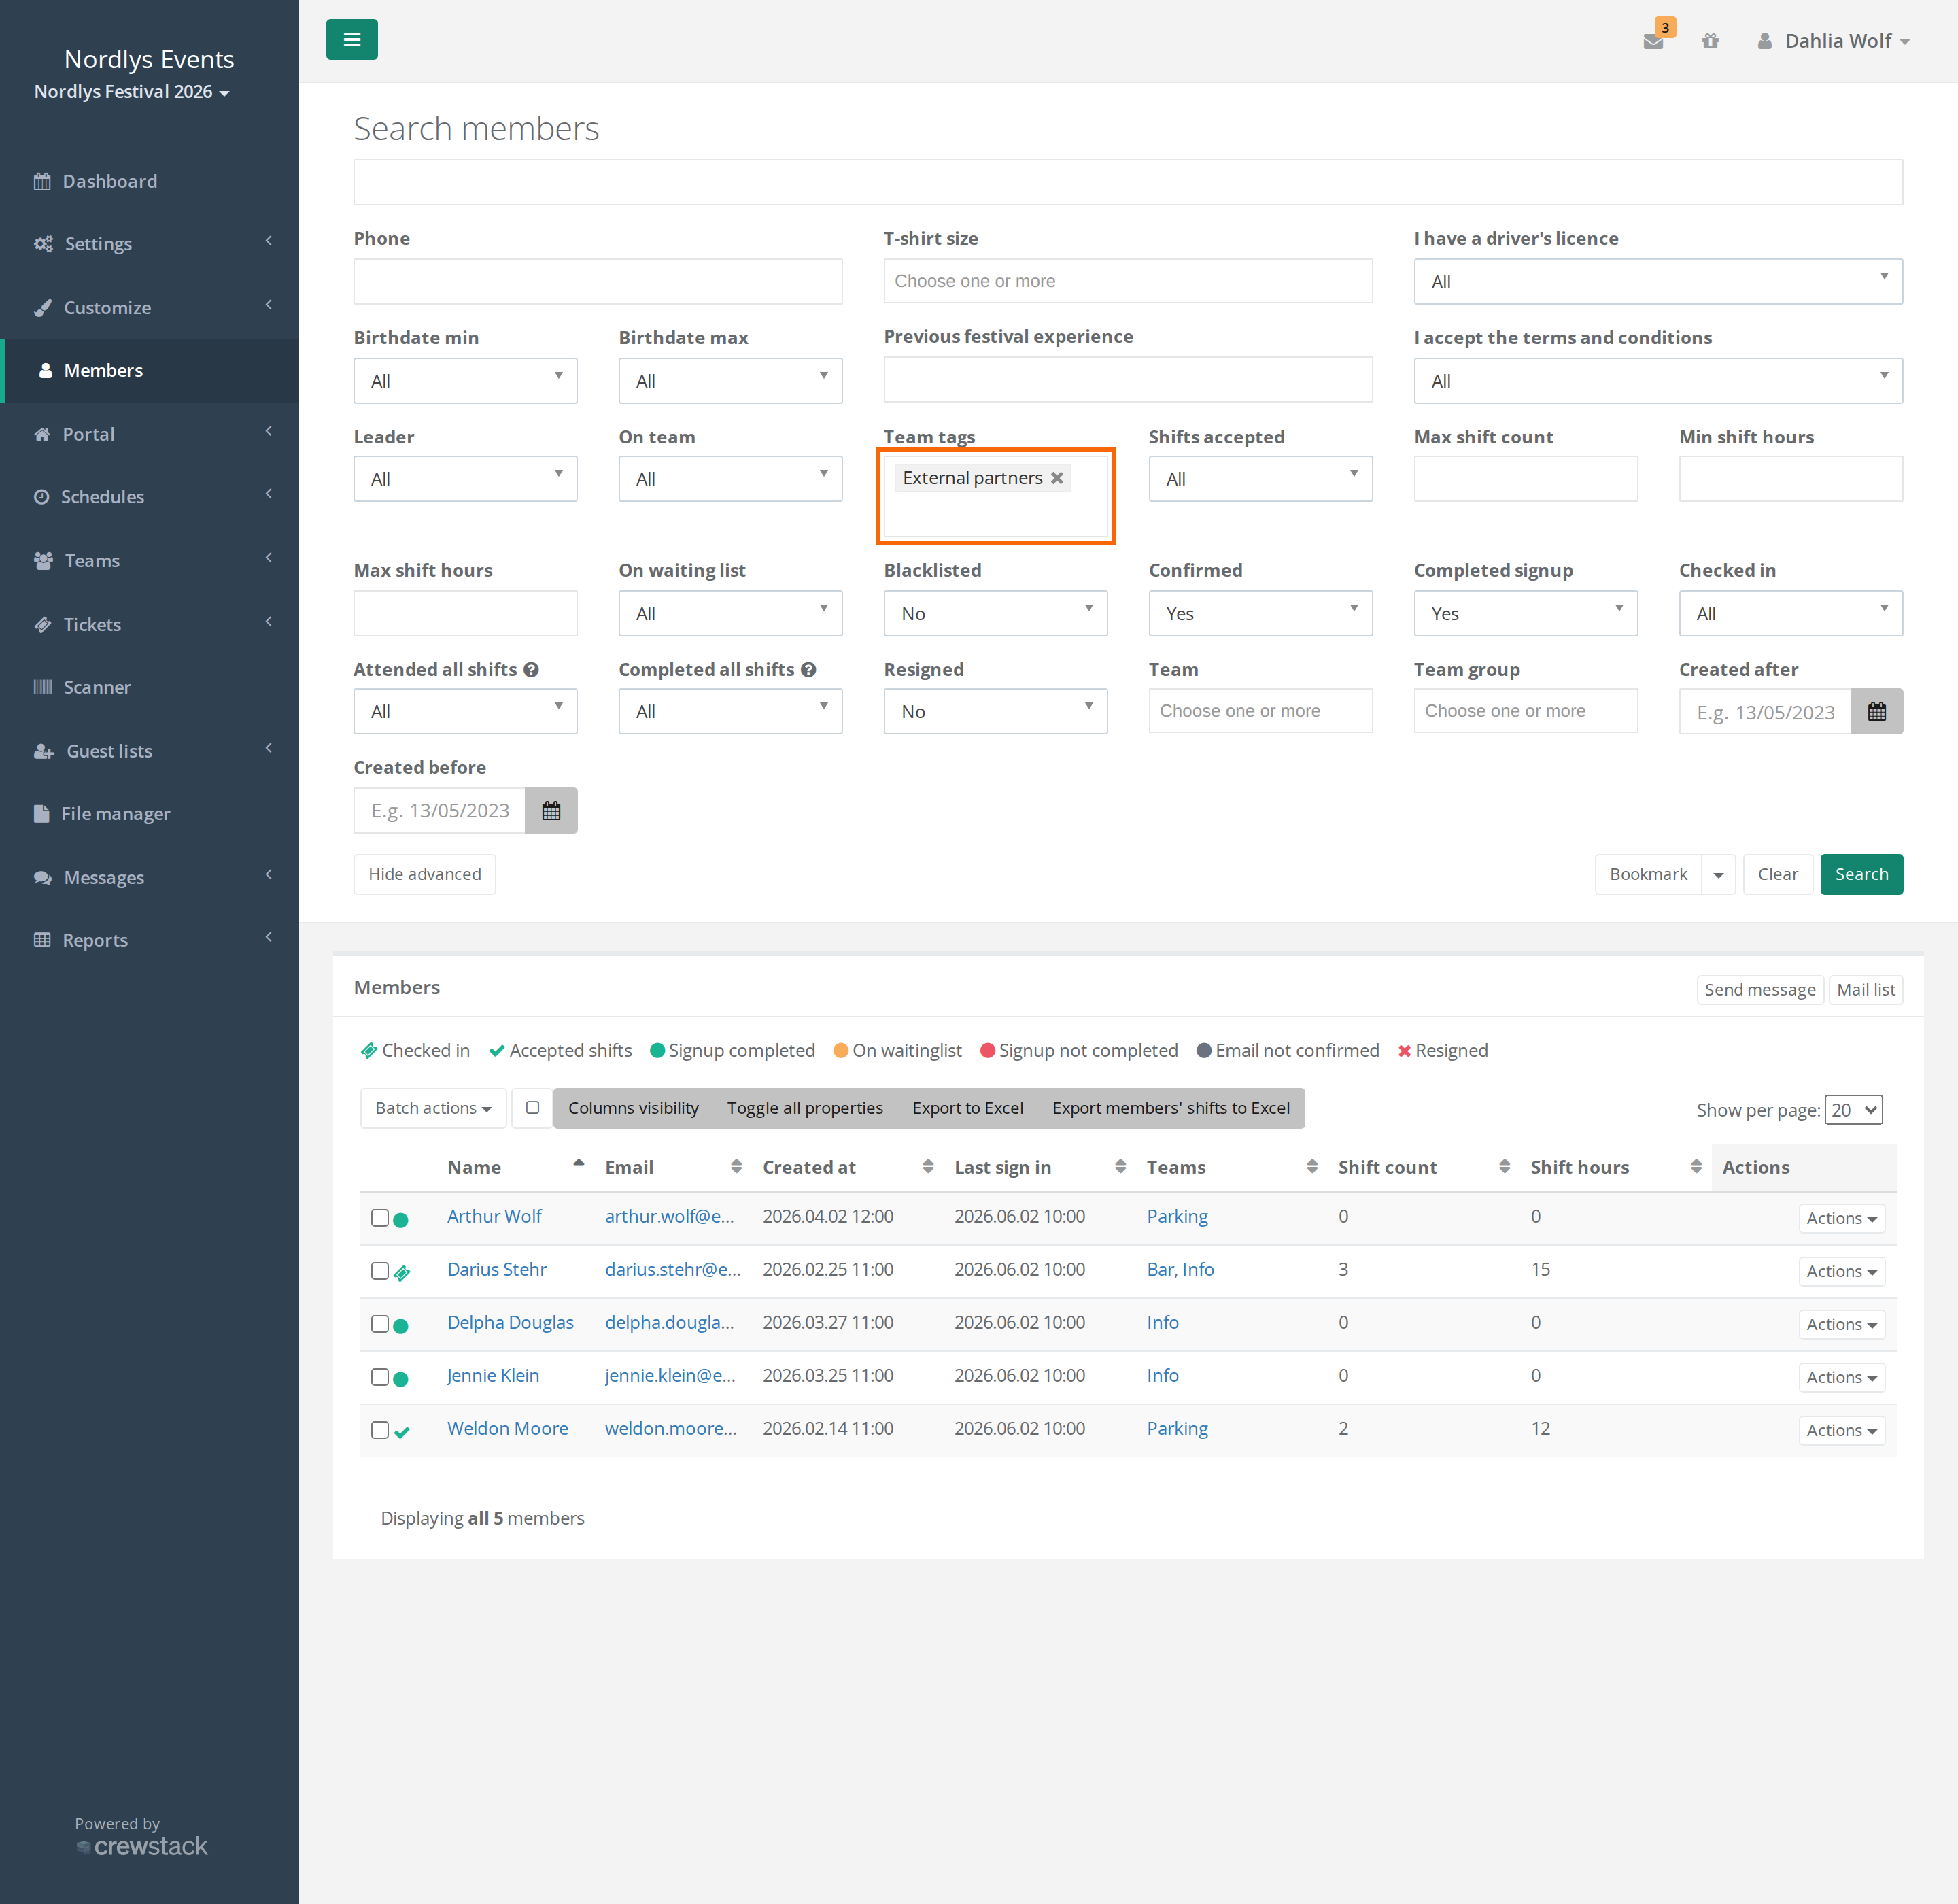Open the messages envelope notification icon
1958x1904 pixels.
[x=1653, y=41]
